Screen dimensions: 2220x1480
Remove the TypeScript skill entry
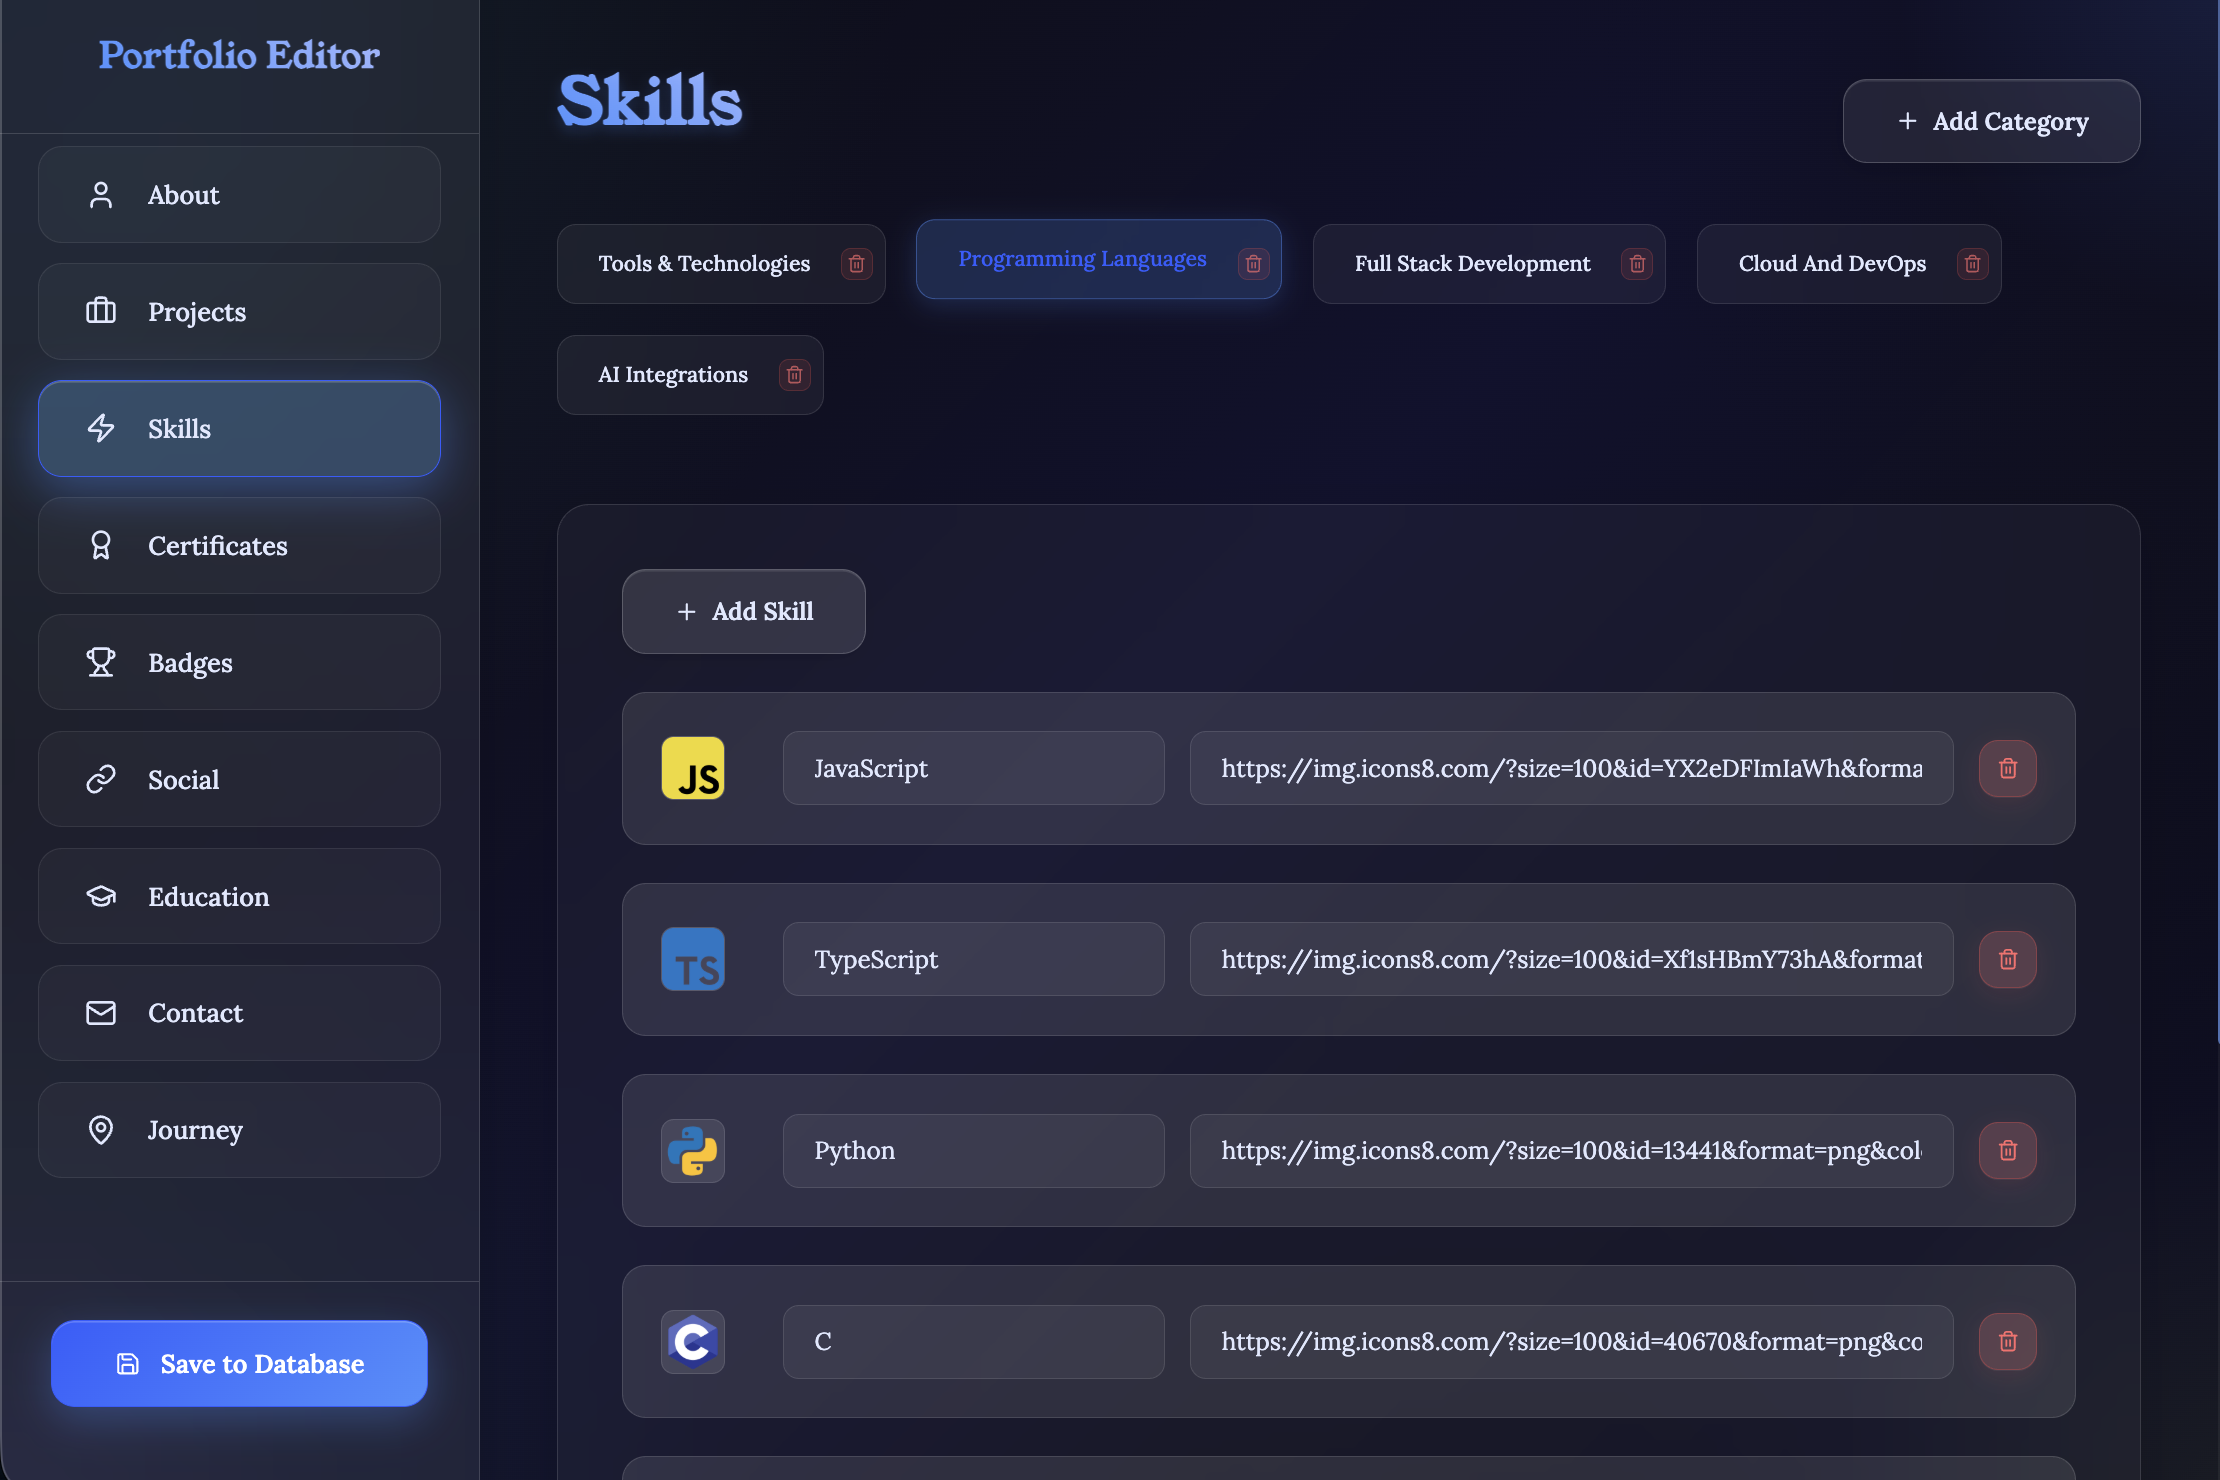[x=2007, y=959]
